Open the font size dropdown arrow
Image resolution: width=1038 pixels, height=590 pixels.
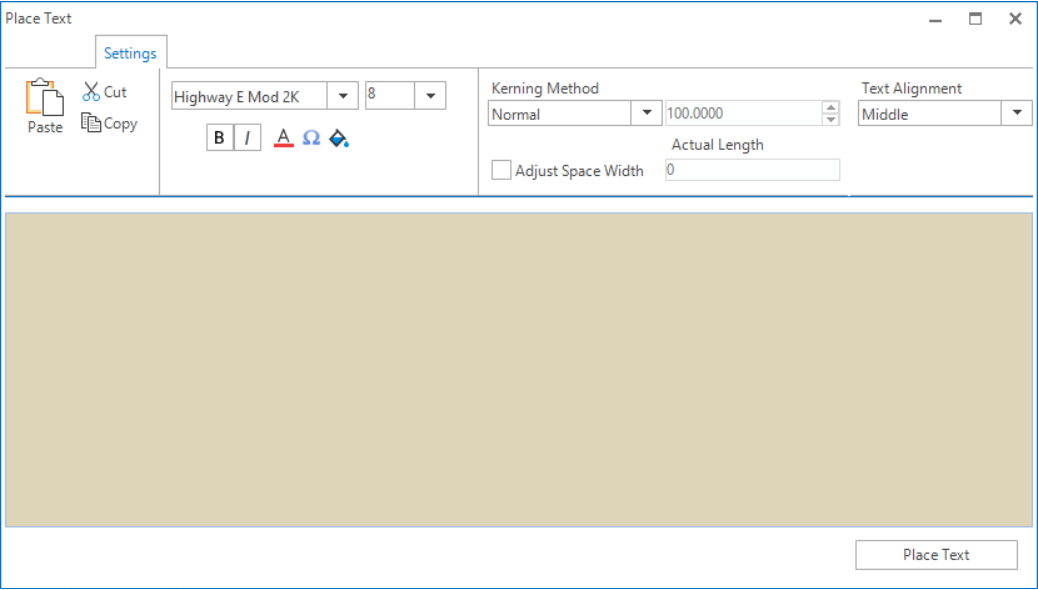pos(430,96)
